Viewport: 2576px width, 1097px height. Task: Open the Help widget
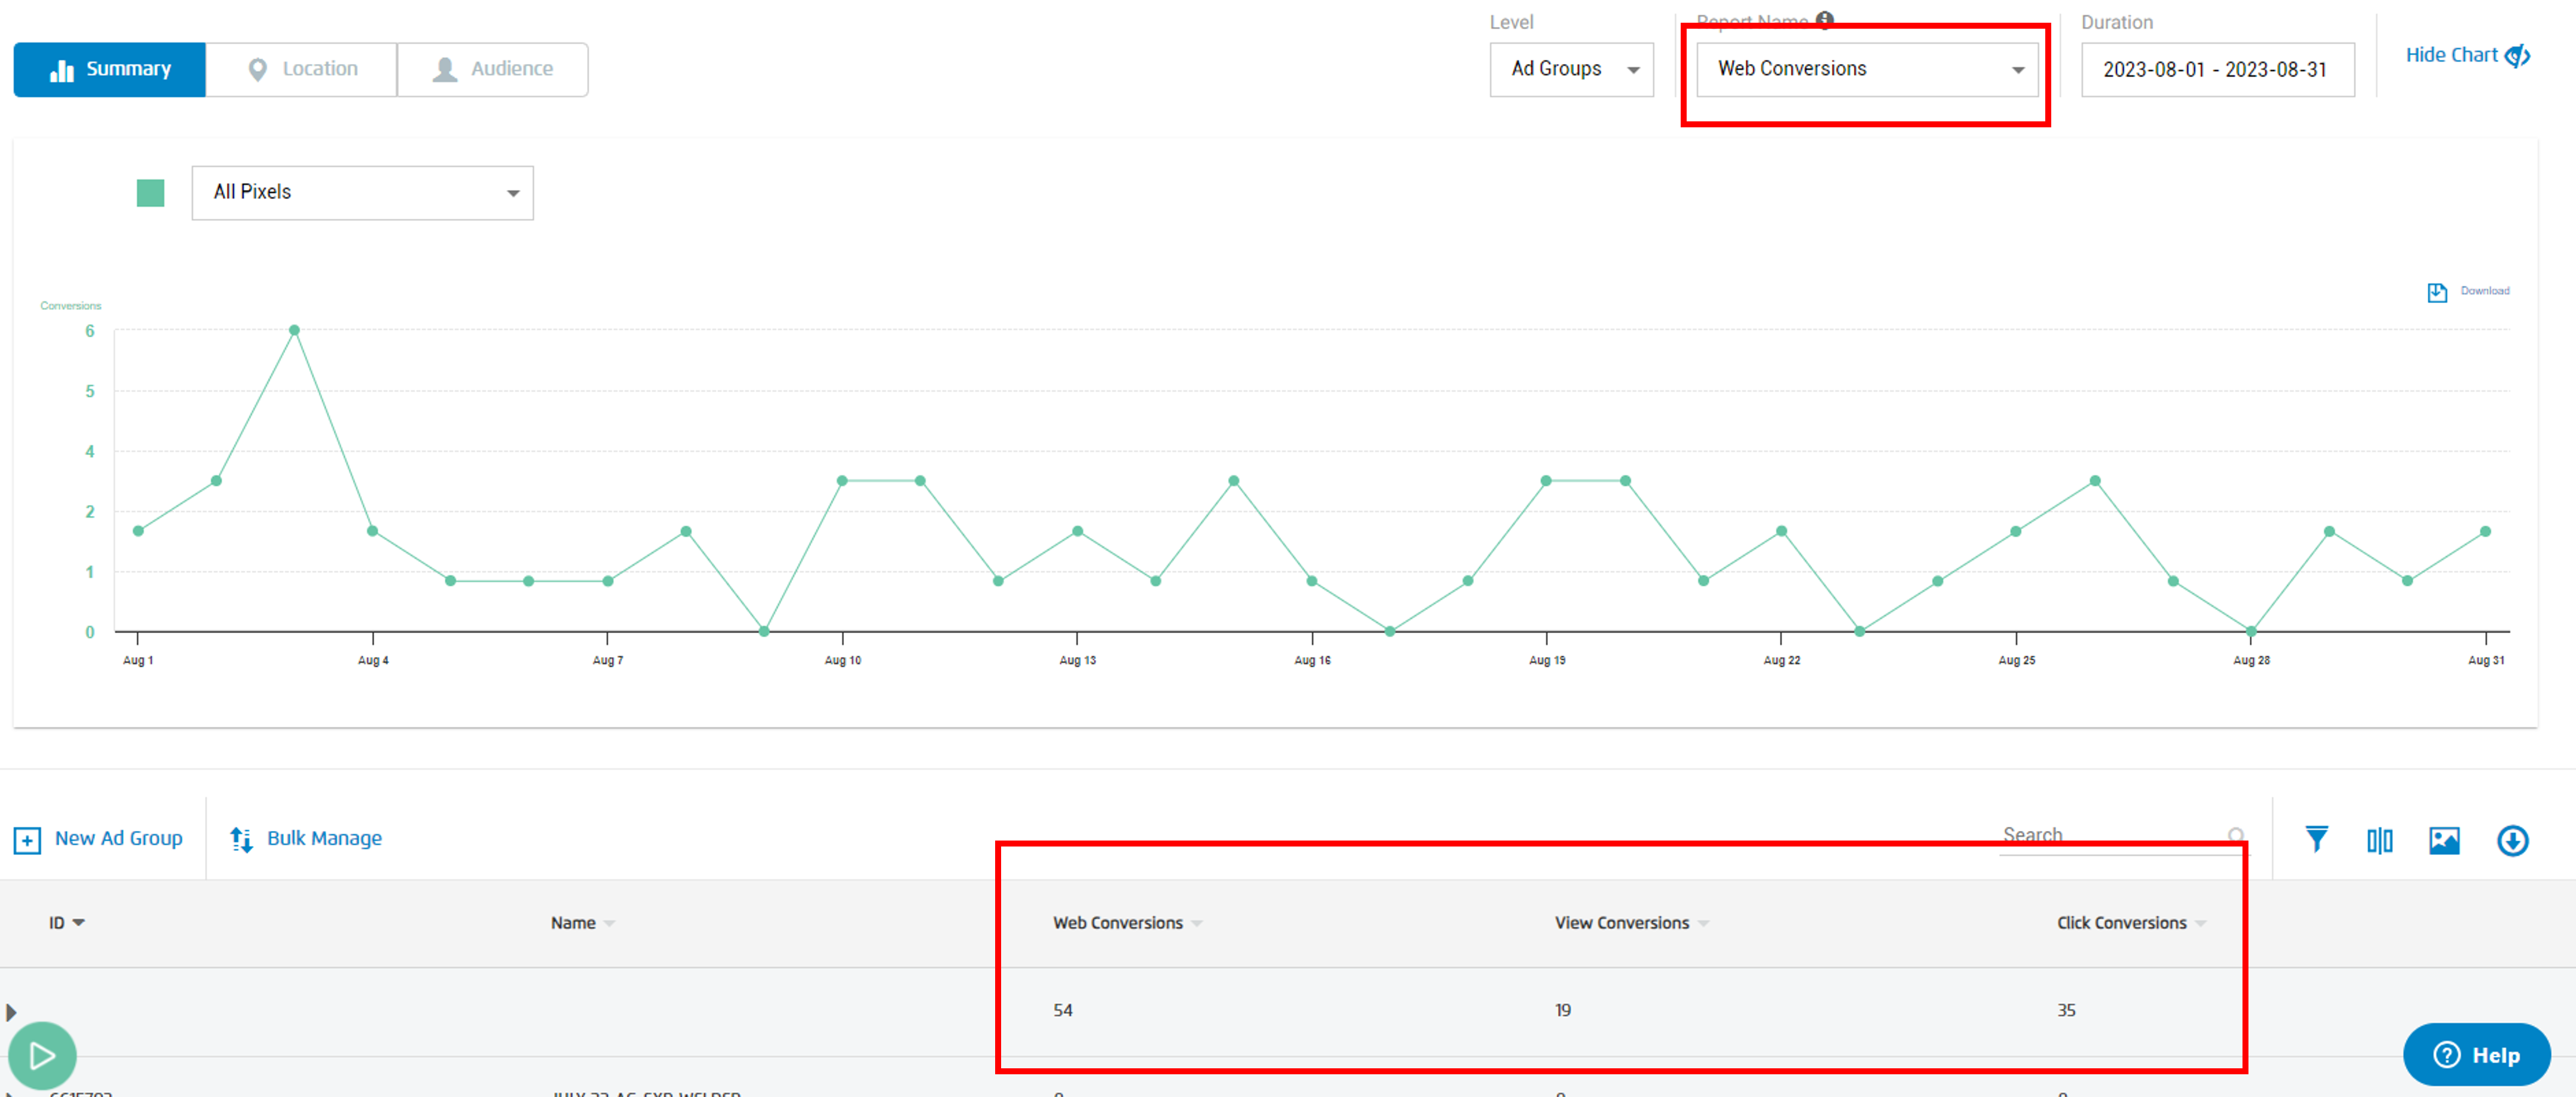click(x=2476, y=1054)
